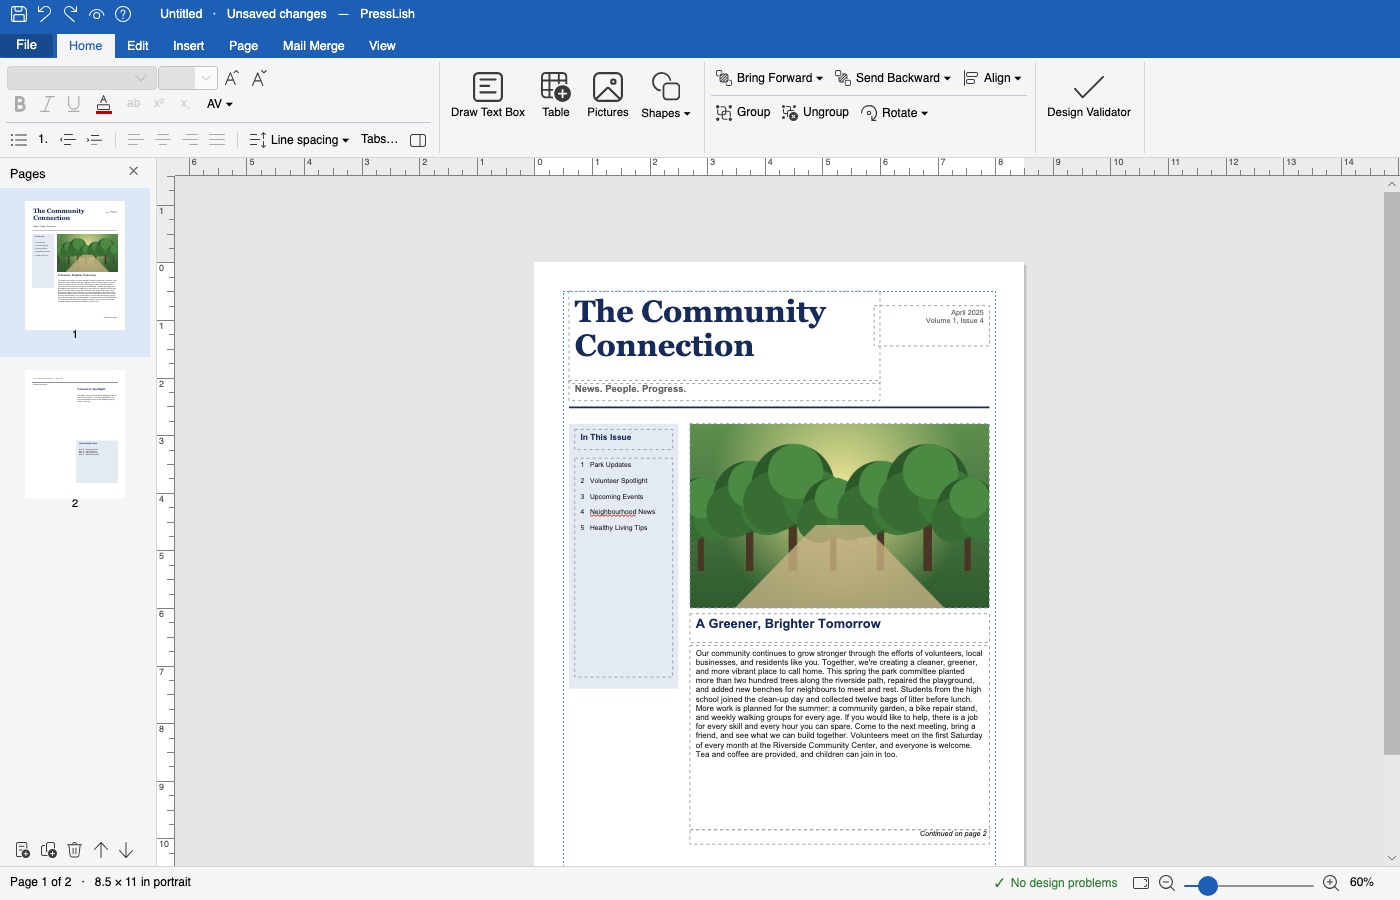Image resolution: width=1400 pixels, height=900 pixels.
Task: Click the Save icon in the title bar
Action: (18, 14)
